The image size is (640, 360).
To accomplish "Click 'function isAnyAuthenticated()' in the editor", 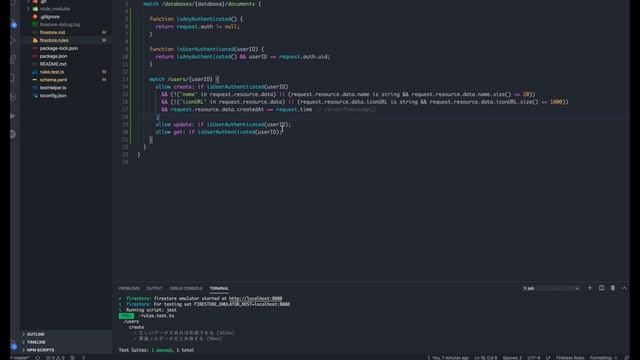I will (196, 19).
